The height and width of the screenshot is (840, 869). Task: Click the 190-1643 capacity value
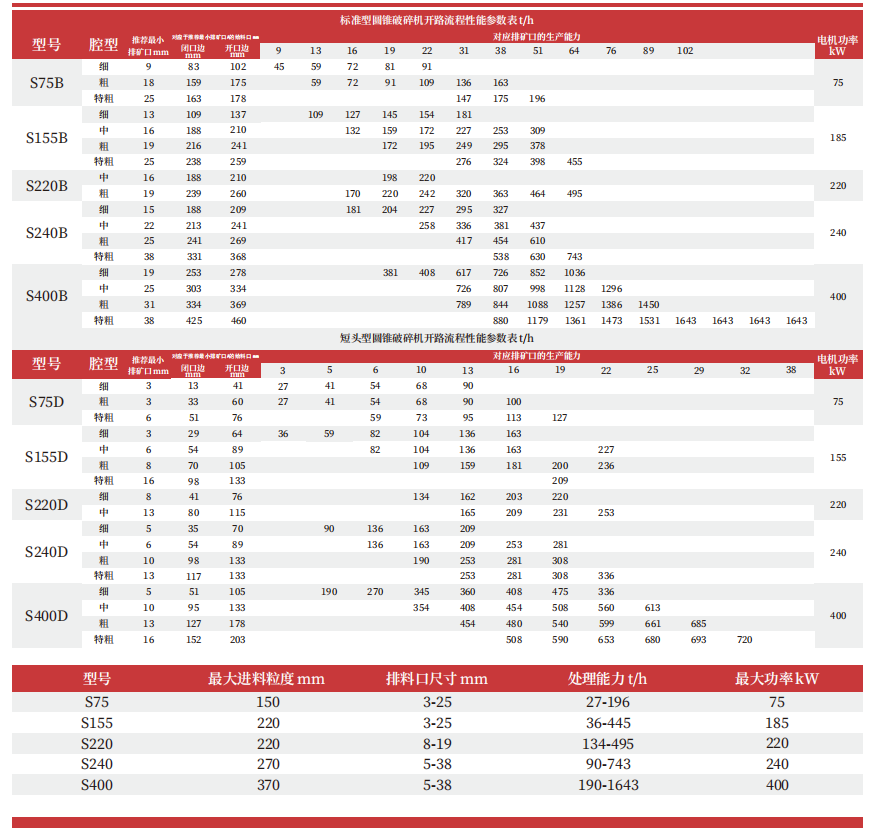pyautogui.click(x=608, y=785)
